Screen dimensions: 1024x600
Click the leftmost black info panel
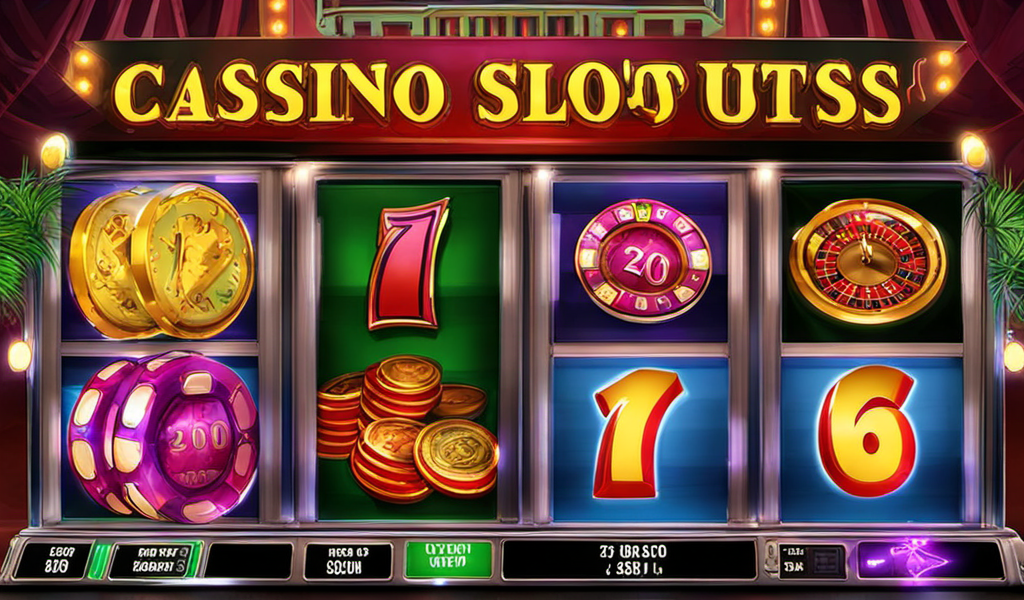[x=52, y=561]
